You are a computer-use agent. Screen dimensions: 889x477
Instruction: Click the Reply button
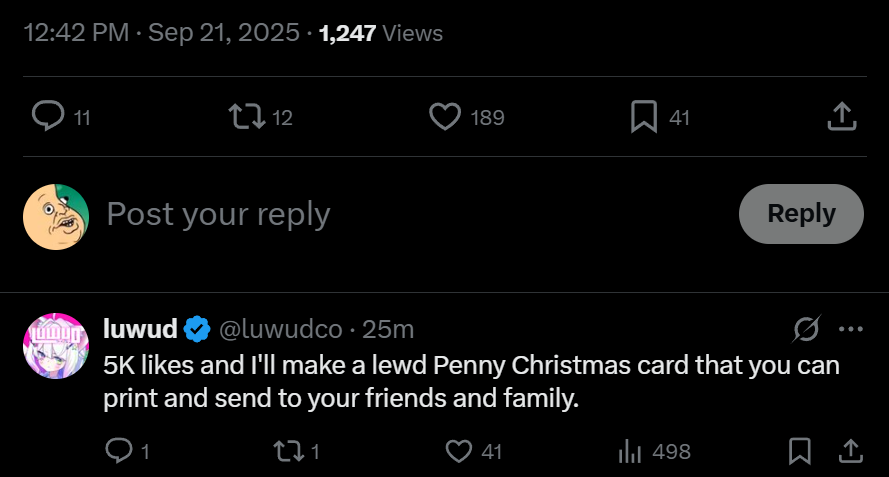pyautogui.click(x=801, y=214)
